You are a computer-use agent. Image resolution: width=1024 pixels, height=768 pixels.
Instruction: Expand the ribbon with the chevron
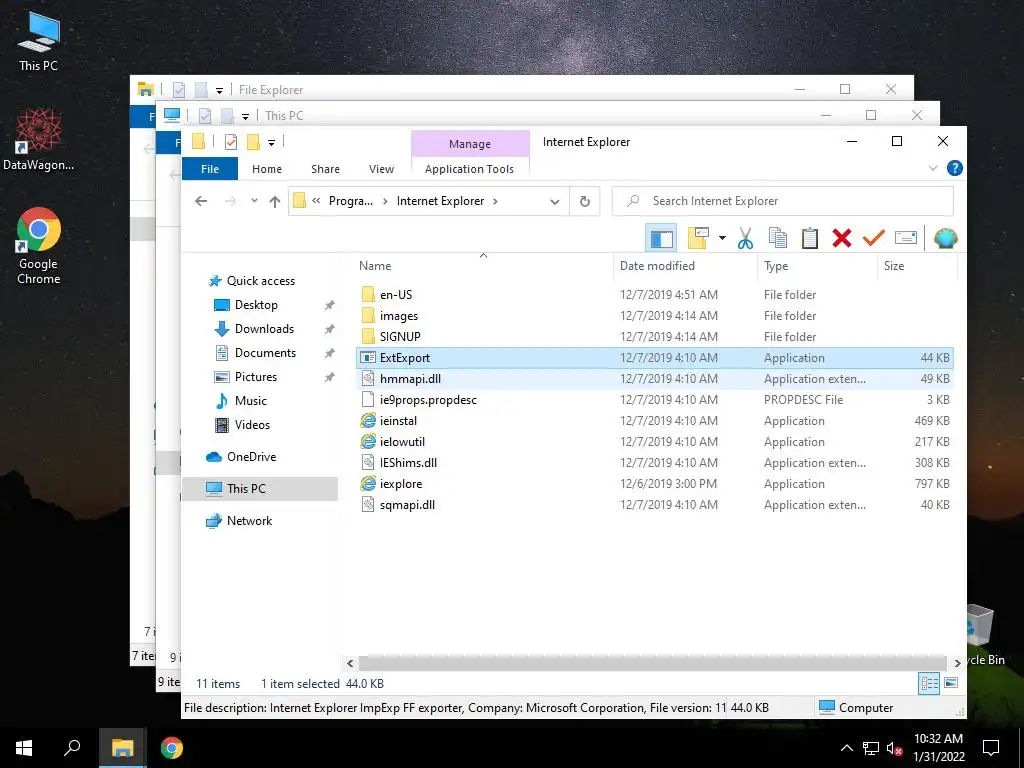[x=933, y=168]
